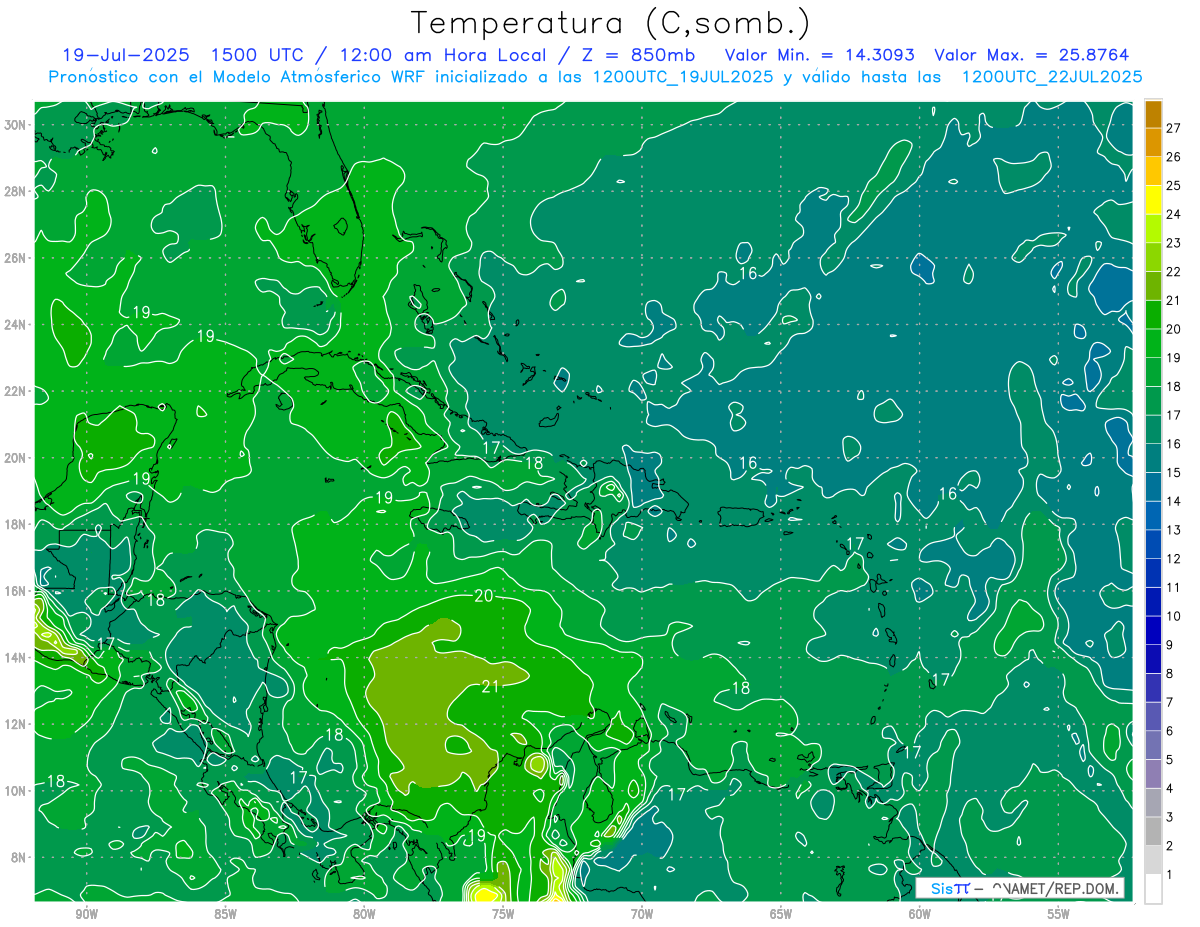1200x927 pixels.
Task: Click the 24N latitude axis label
Action: coord(17,325)
